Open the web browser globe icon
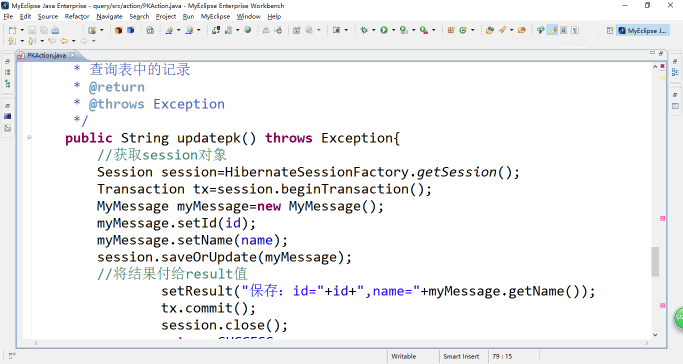 coord(247,30)
